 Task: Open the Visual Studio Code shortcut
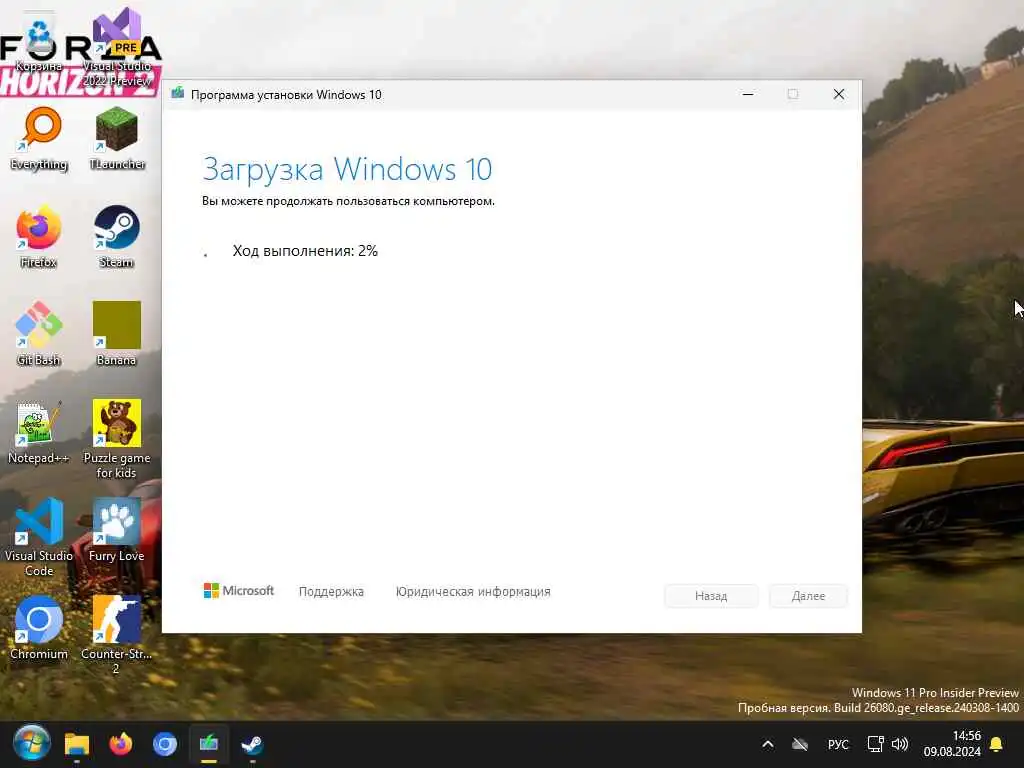39,537
